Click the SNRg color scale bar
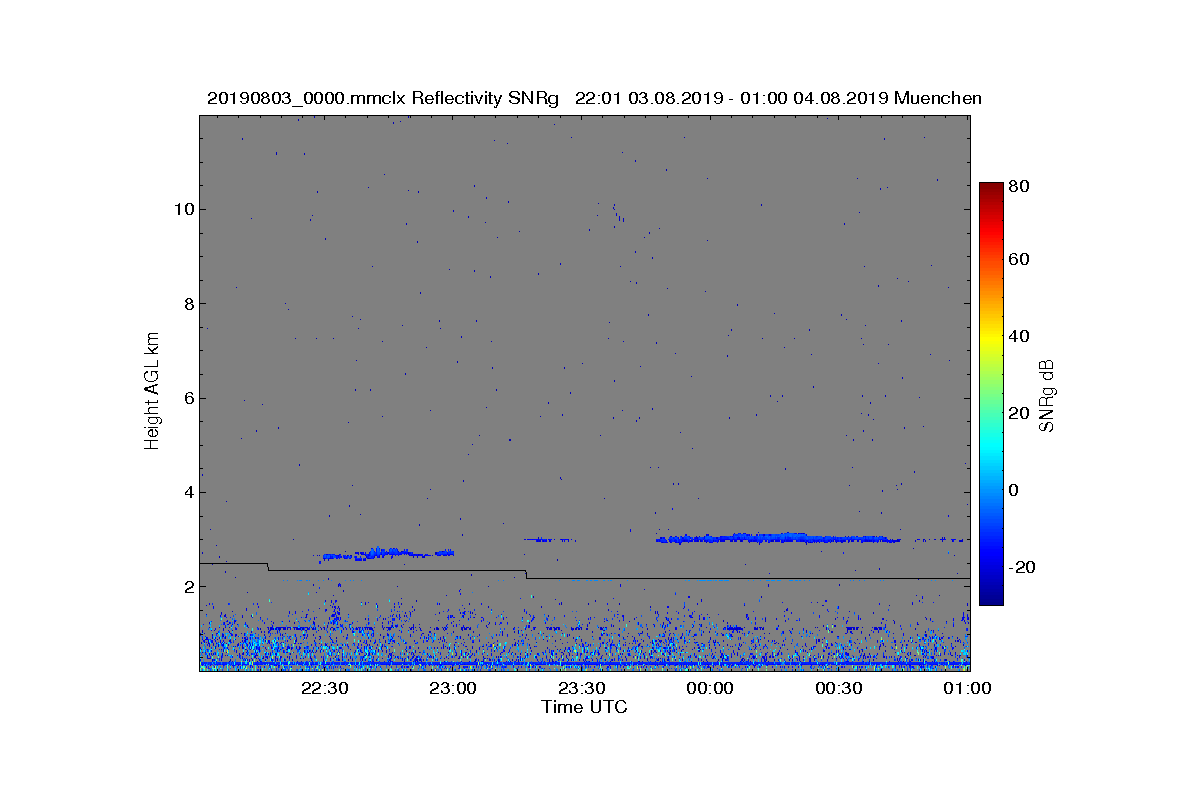This screenshot has width=1200, height=800. click(x=991, y=393)
